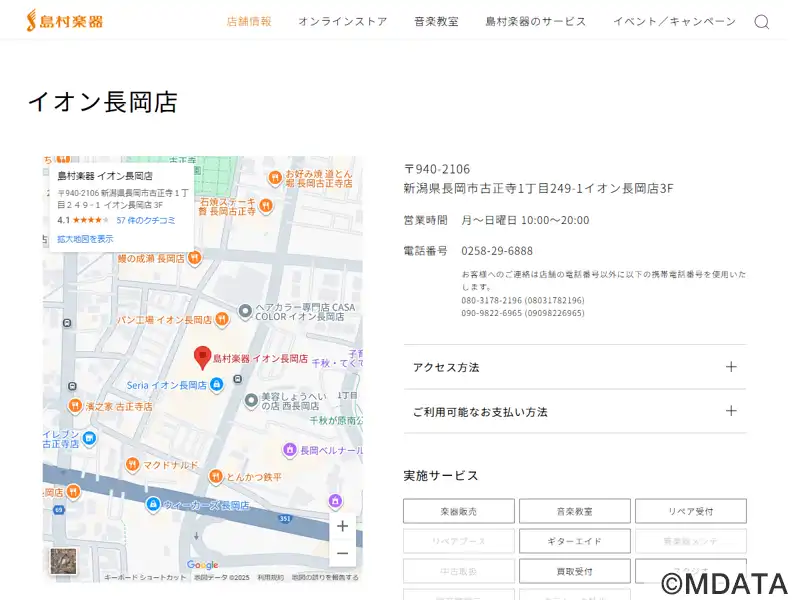Click the 〒940-2106 postal code text
800x600 pixels.
(x=437, y=169)
